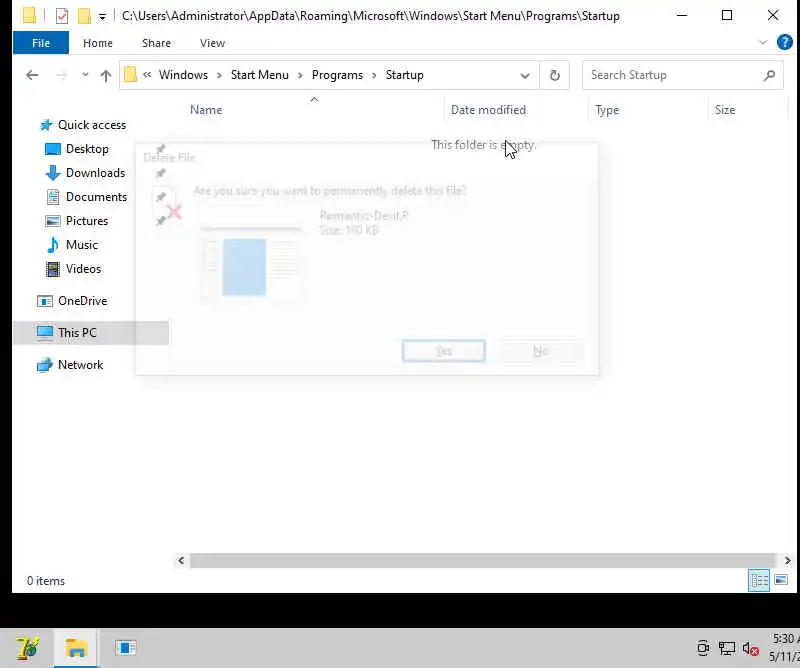Viewport: 800px width, 668px height.
Task: Click Windows in the address breadcrumb
Action: (x=183, y=75)
